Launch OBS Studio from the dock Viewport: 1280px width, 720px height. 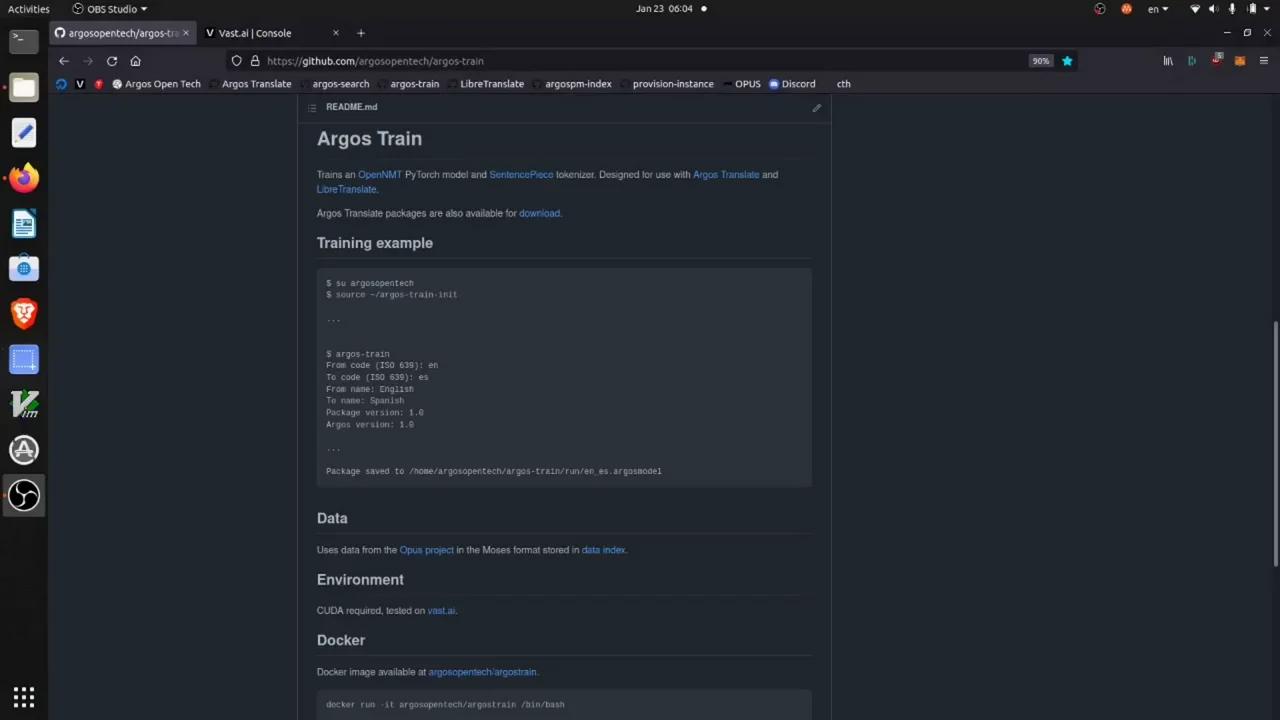point(24,495)
